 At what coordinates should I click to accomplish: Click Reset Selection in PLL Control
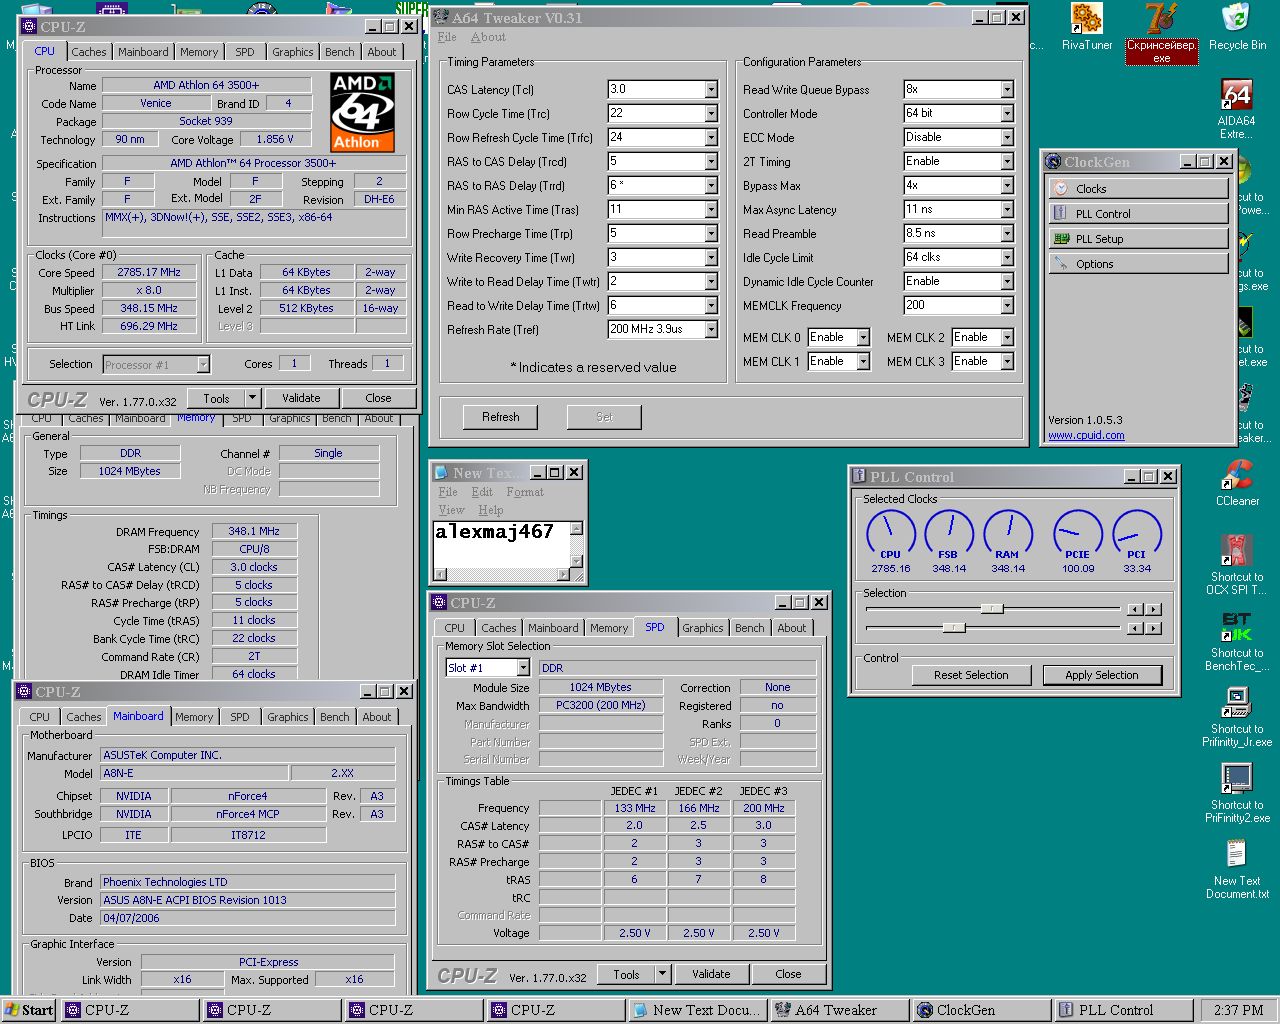pyautogui.click(x=971, y=675)
